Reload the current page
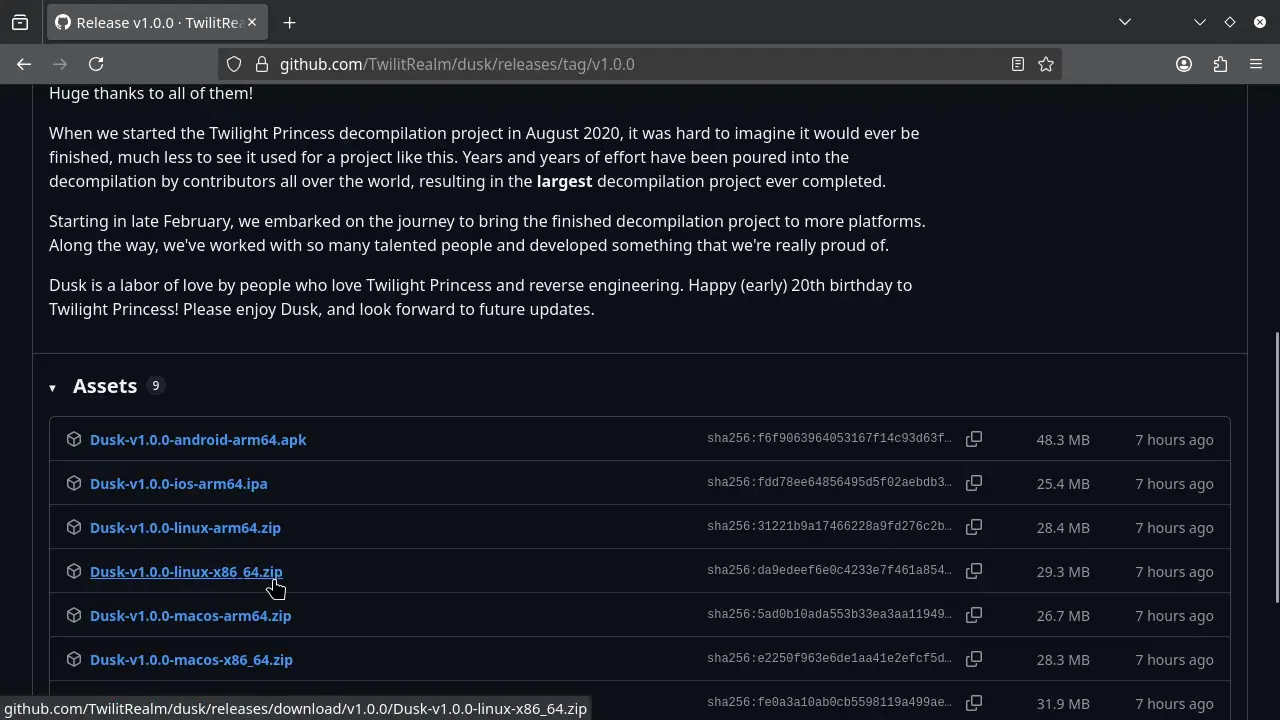The height and width of the screenshot is (720, 1280). pos(96,64)
